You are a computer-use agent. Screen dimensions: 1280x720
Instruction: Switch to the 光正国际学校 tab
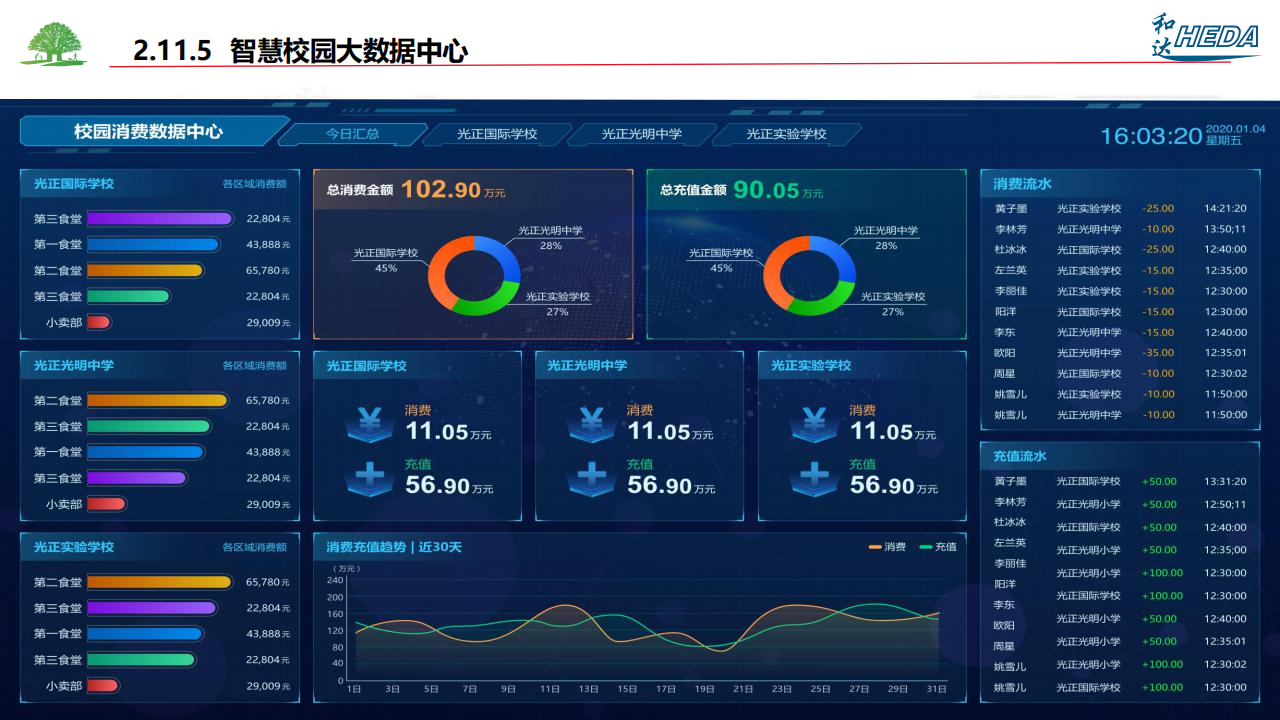click(497, 134)
